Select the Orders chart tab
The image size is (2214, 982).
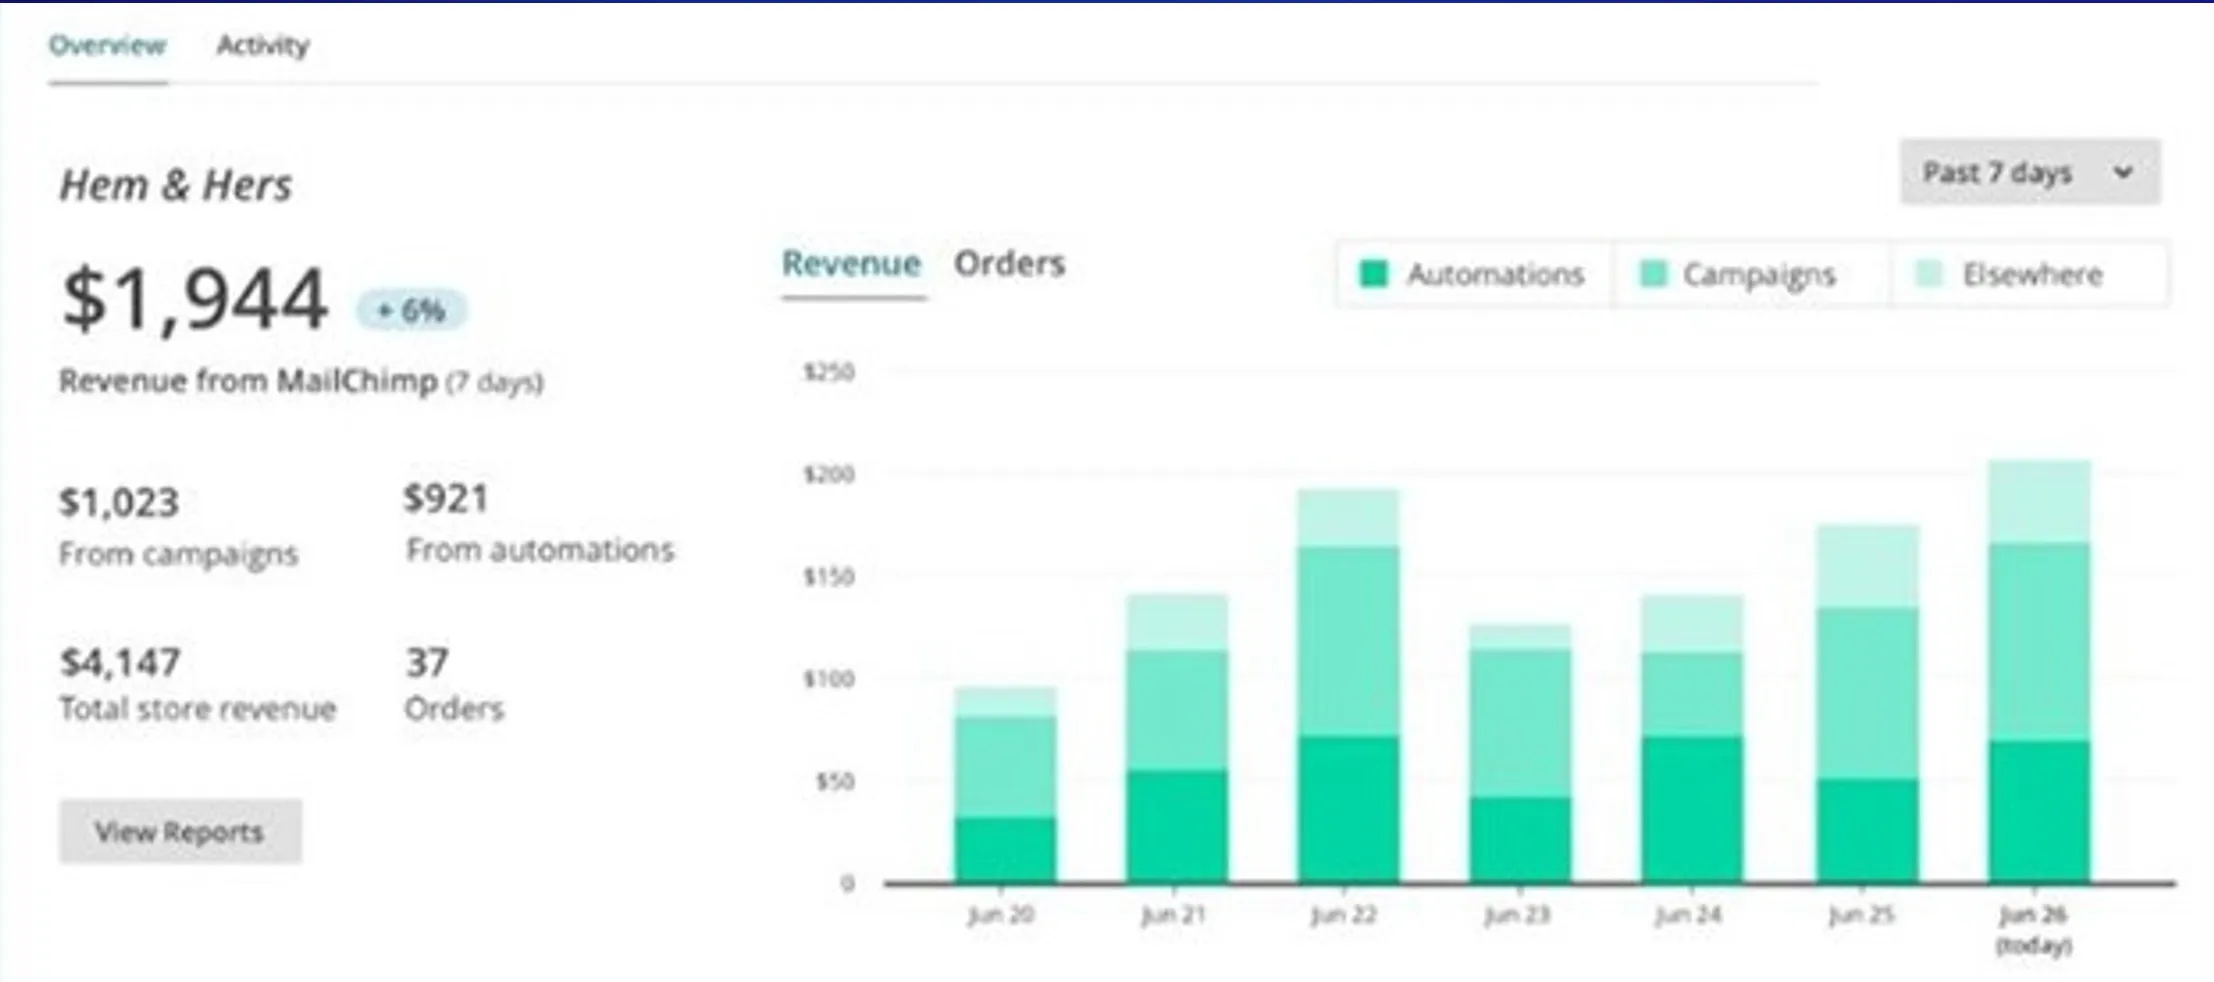click(1009, 264)
